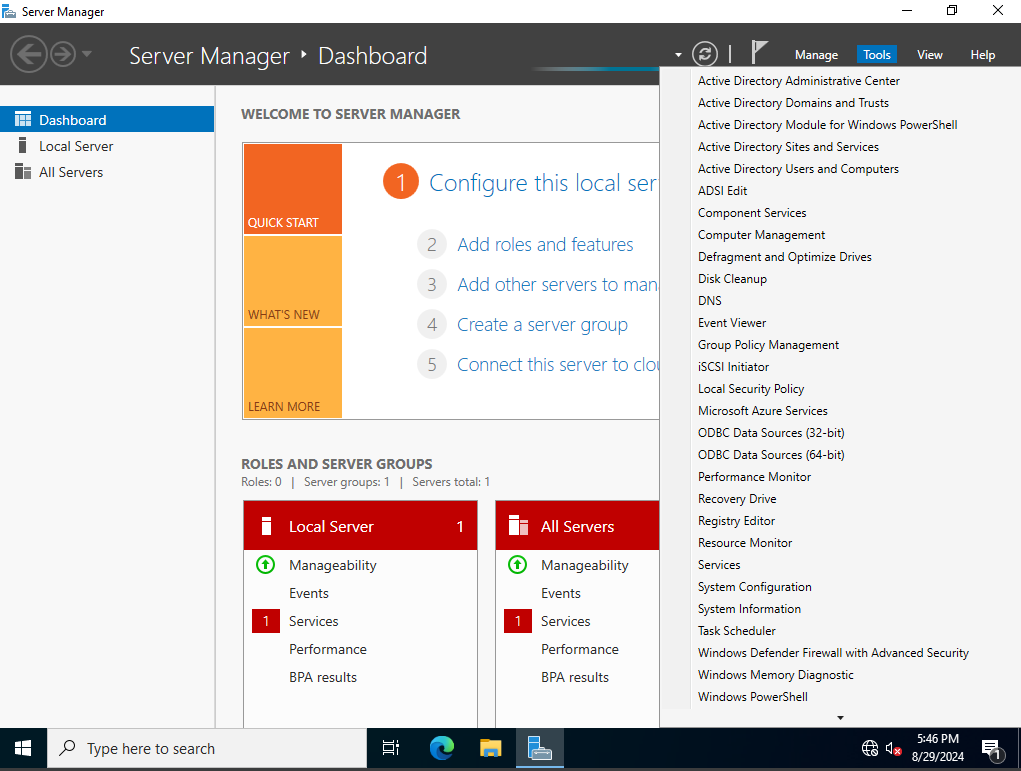Open Active Directory Sites and Services
This screenshot has width=1021, height=771.
[788, 147]
